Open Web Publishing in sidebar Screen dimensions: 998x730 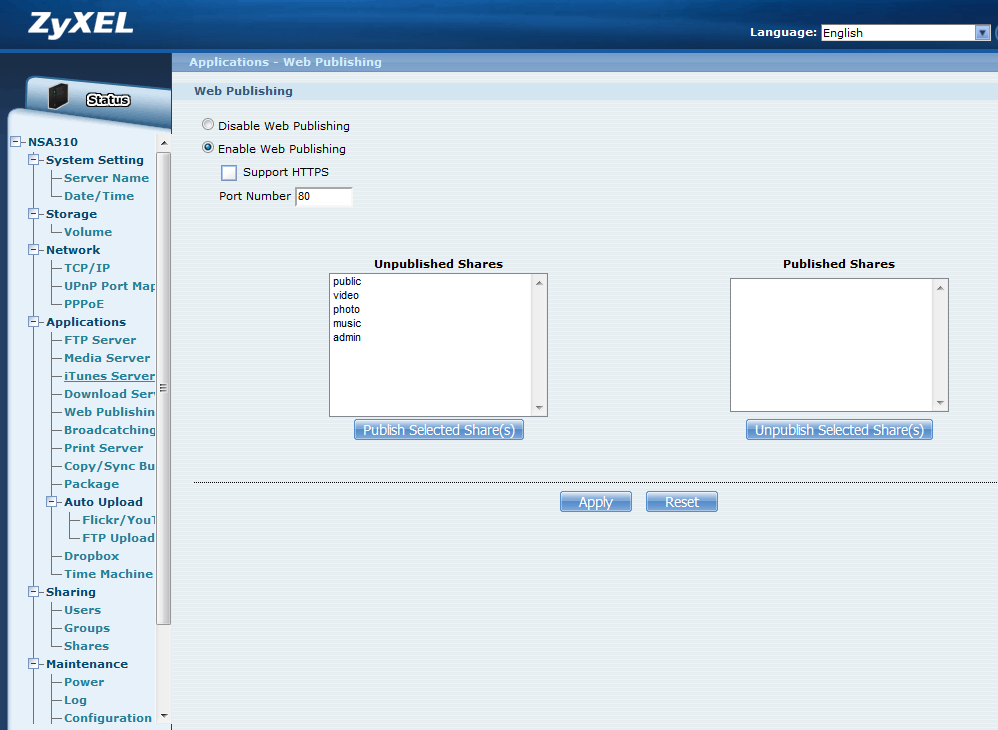pyautogui.click(x=109, y=412)
